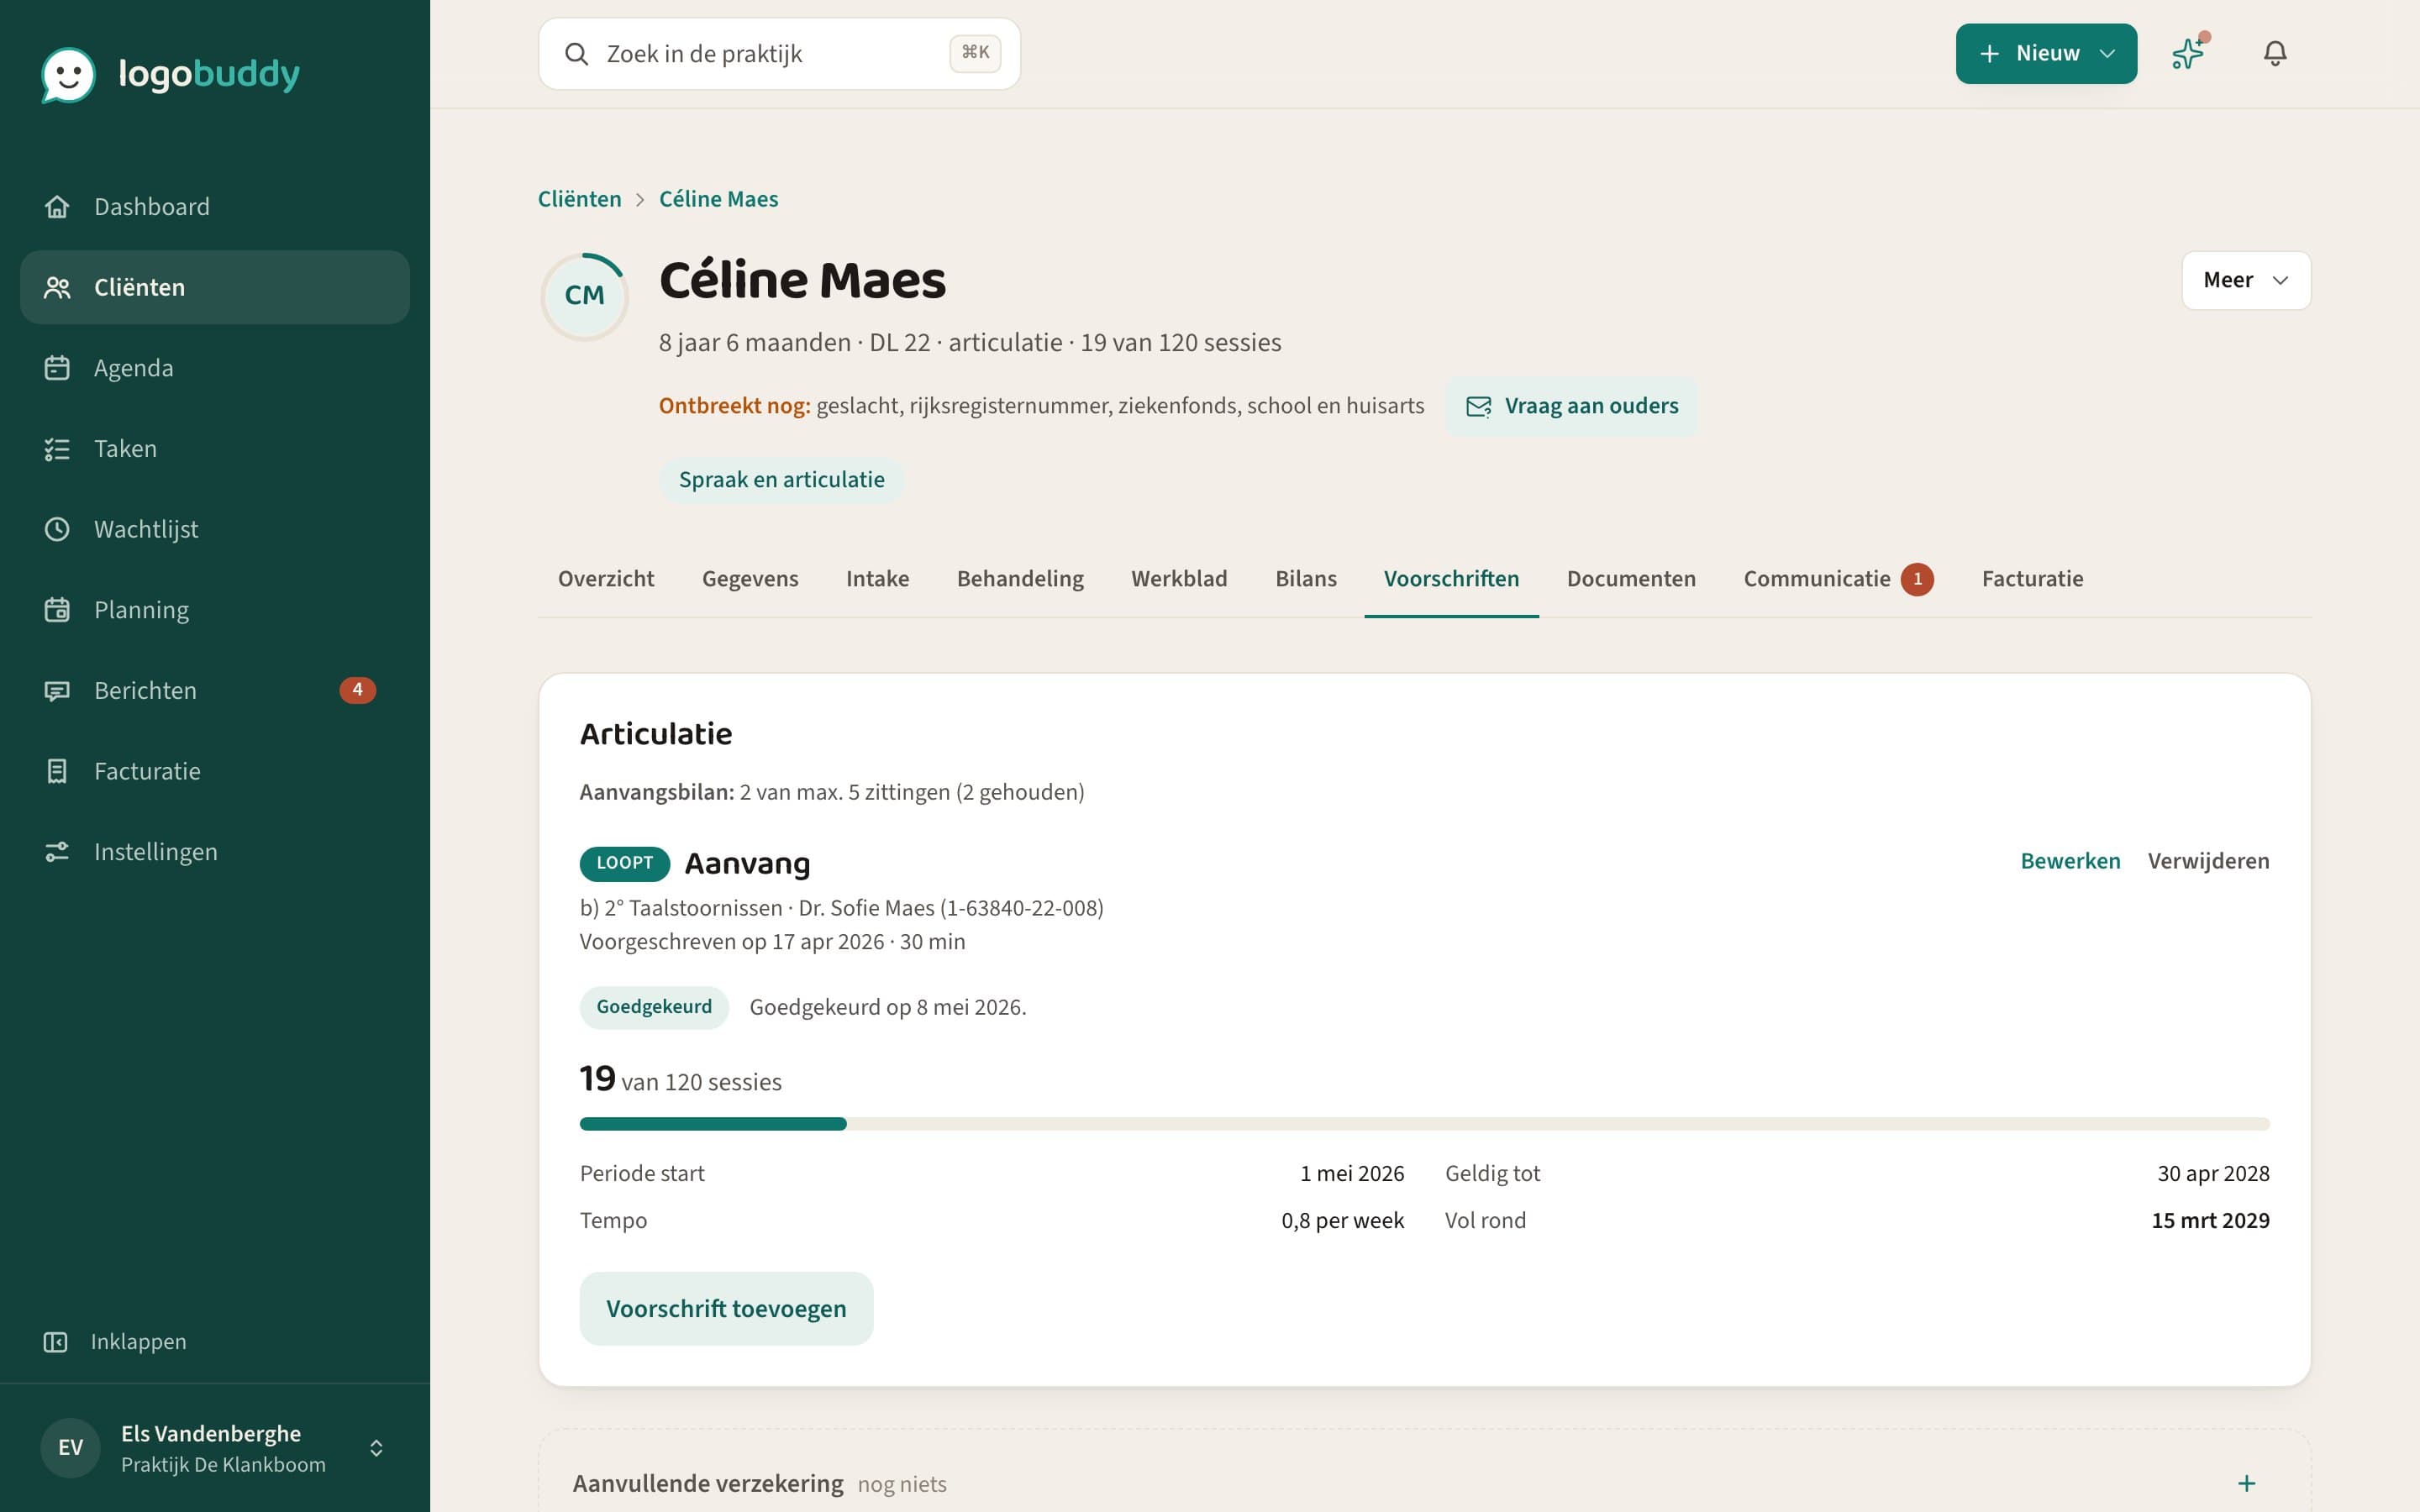
Task: Open the Nieuw dropdown button
Action: click(x=2046, y=54)
